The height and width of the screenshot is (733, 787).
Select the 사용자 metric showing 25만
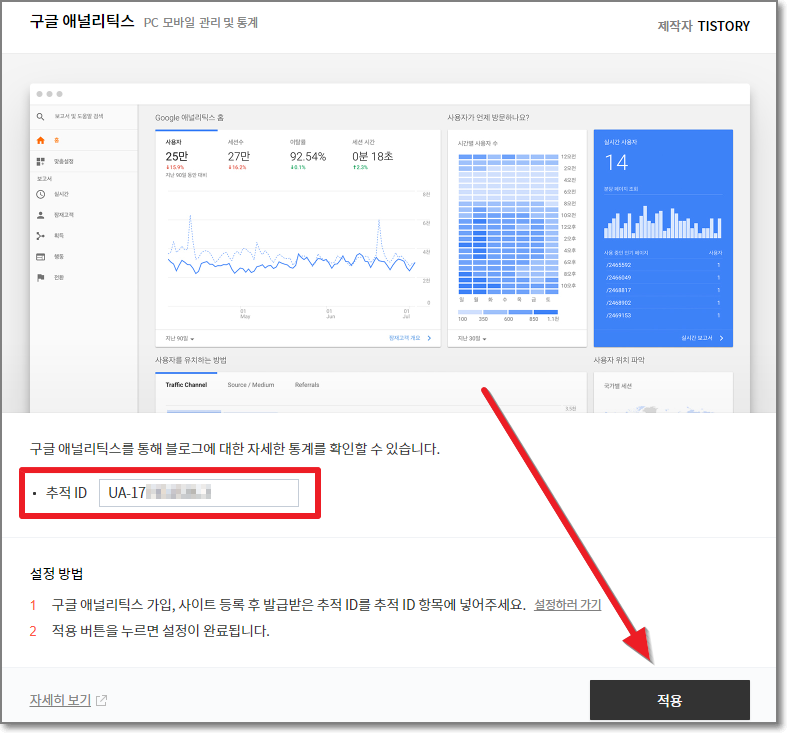tap(186, 158)
